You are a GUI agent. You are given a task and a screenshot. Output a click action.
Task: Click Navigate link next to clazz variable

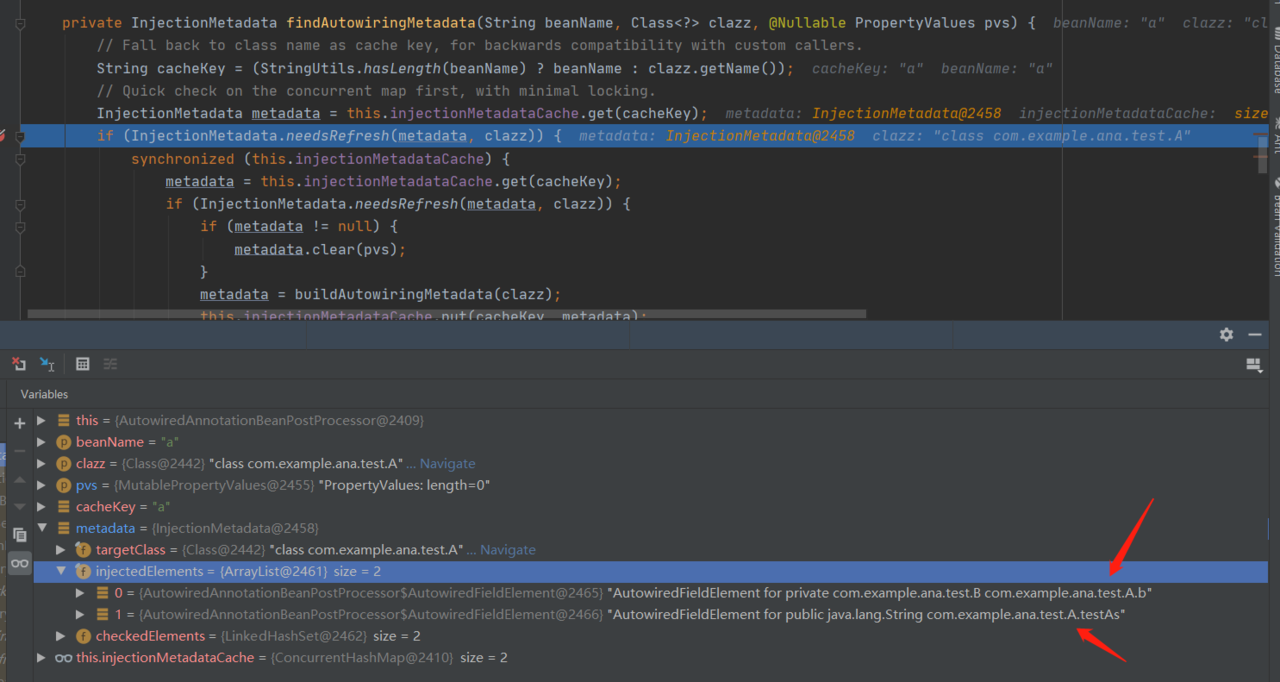(447, 463)
